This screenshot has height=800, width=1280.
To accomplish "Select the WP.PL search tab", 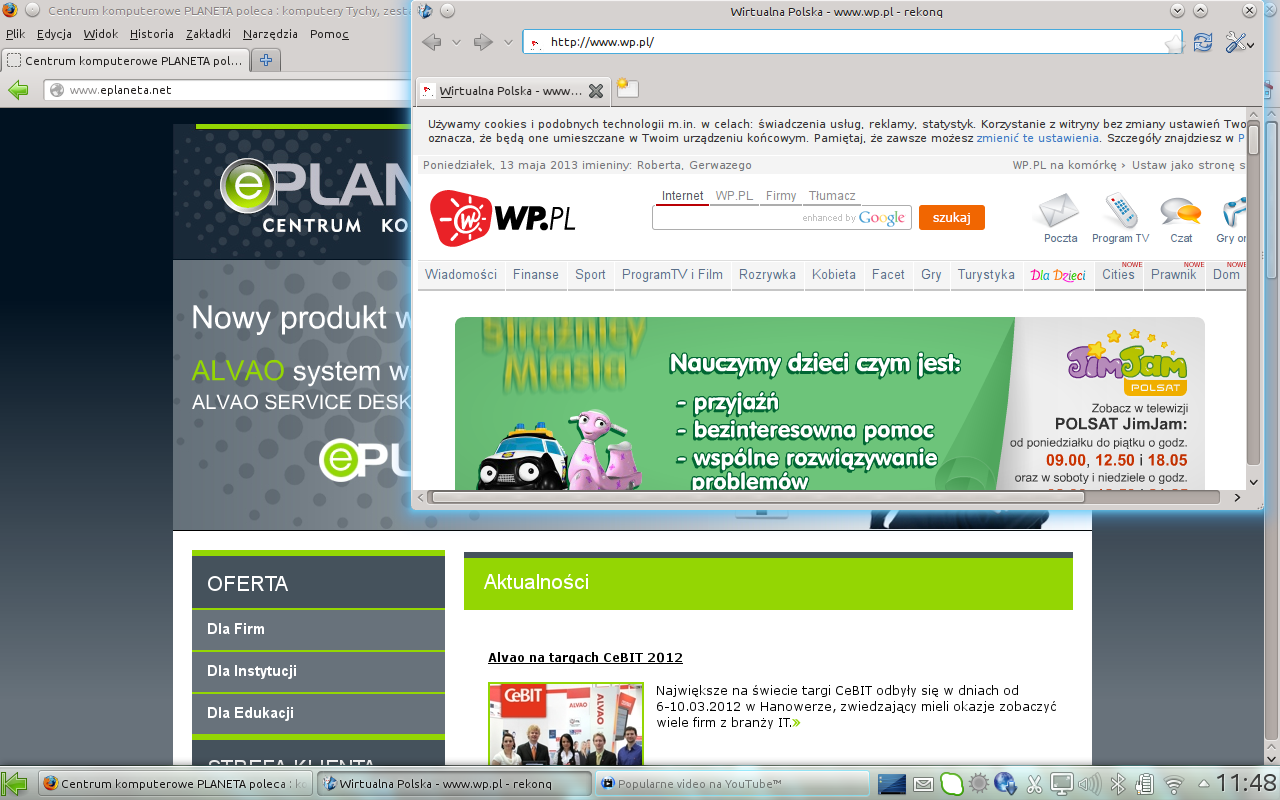I will pyautogui.click(x=734, y=196).
